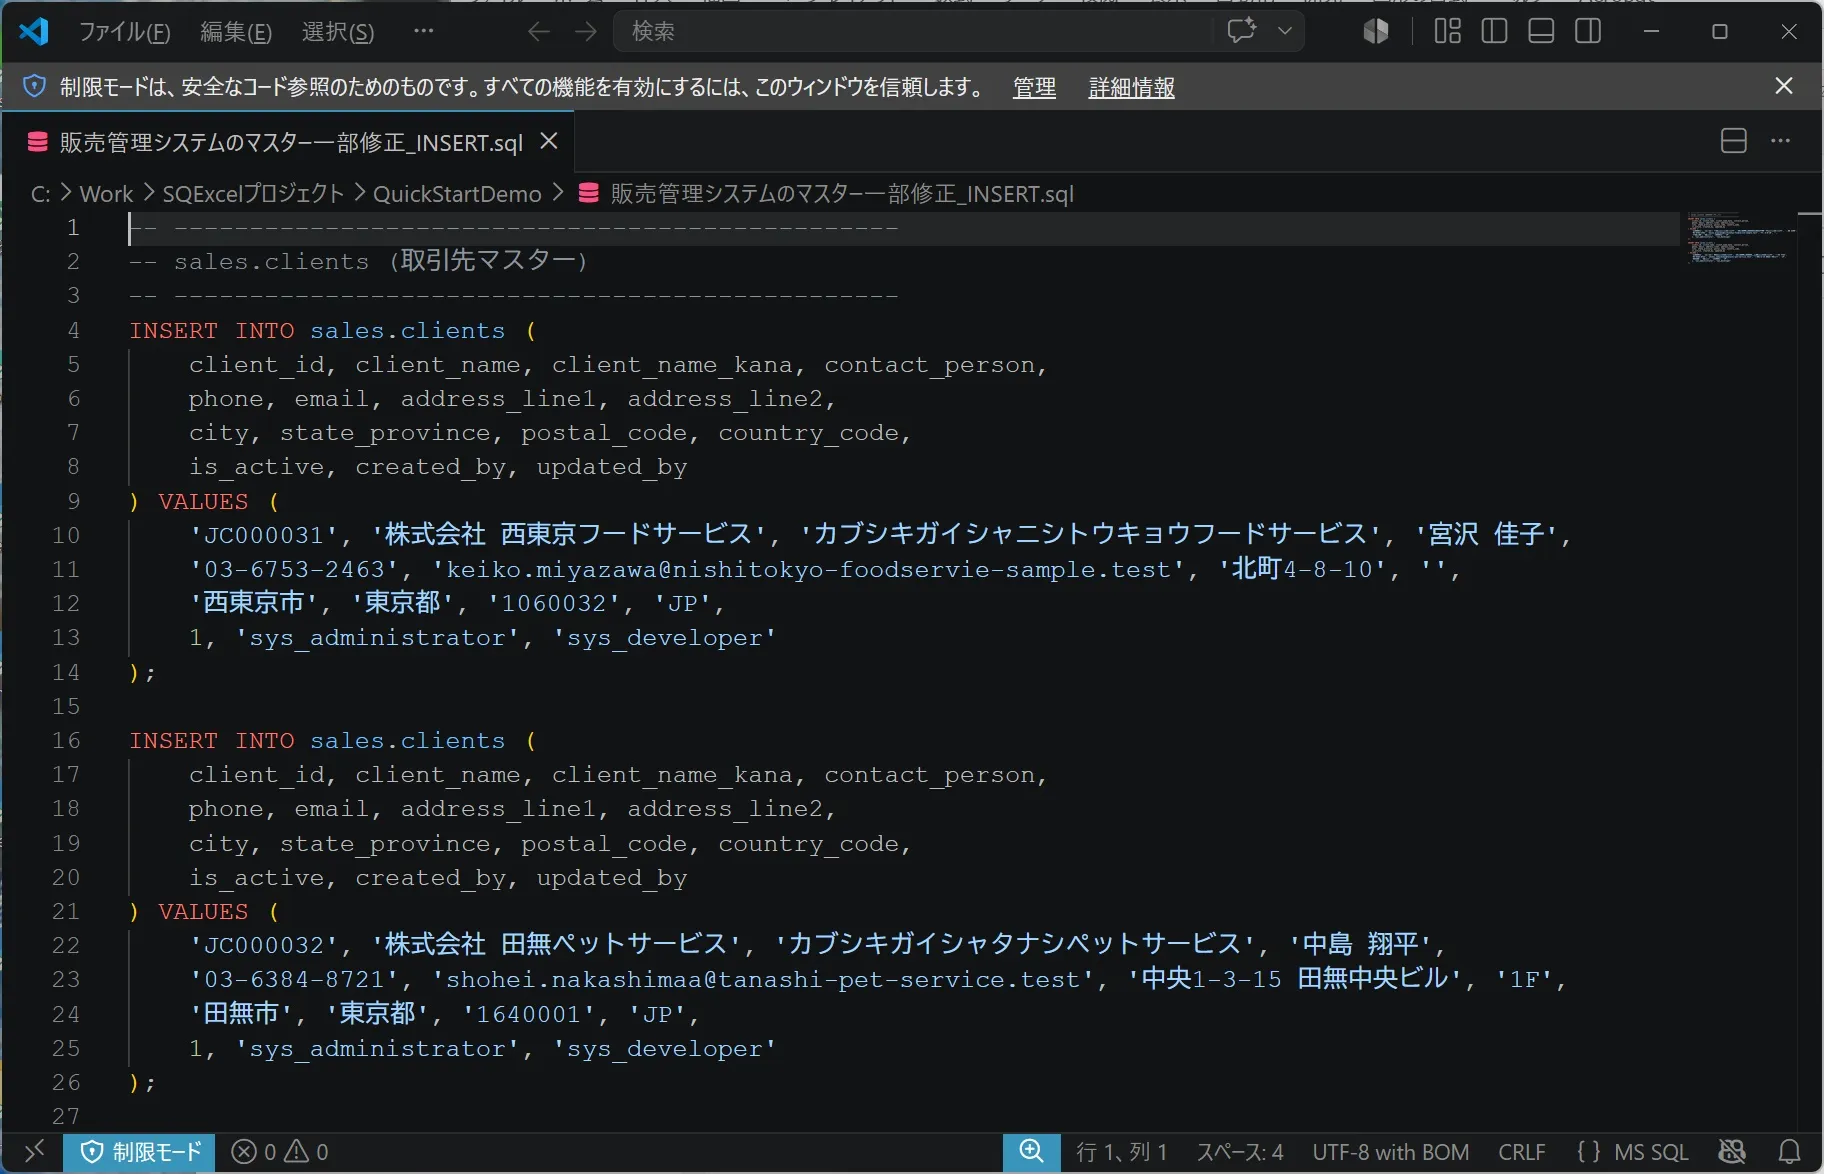The width and height of the screenshot is (1824, 1174).
Task: Split the editor with the layout icon
Action: pos(1734,141)
